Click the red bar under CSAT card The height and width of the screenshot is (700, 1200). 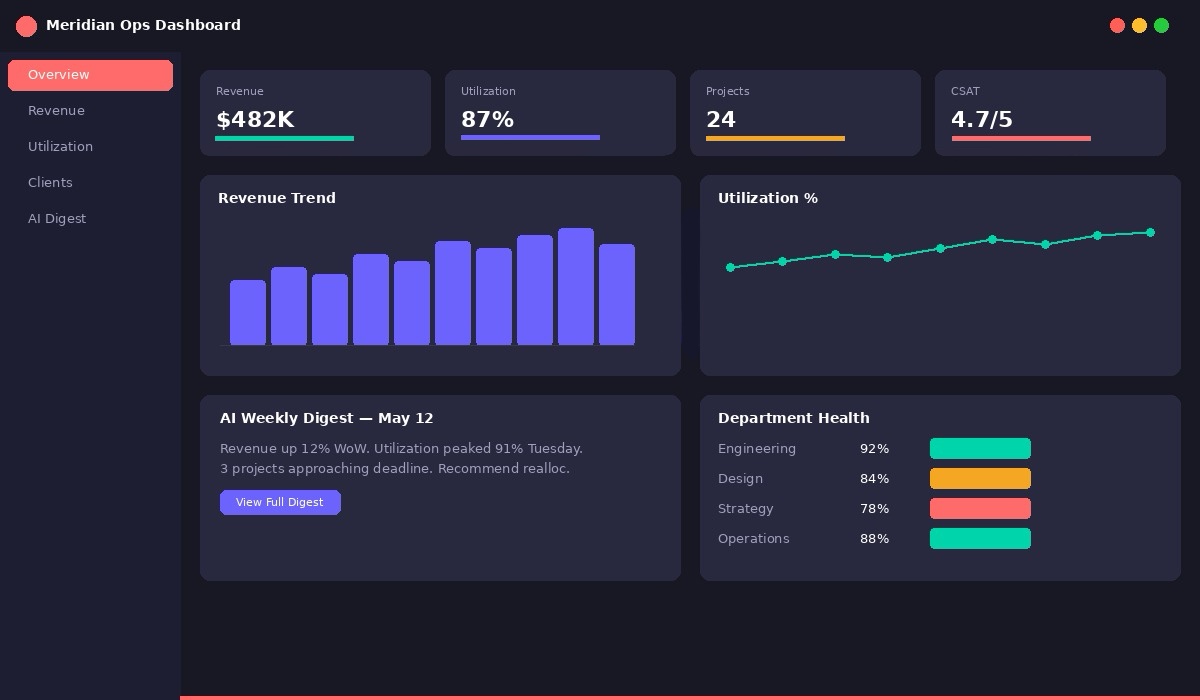click(1021, 138)
